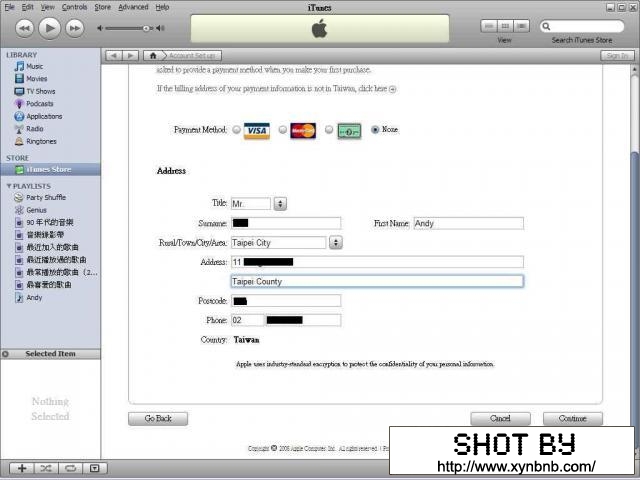Click the Selected Item panel header

click(50, 354)
